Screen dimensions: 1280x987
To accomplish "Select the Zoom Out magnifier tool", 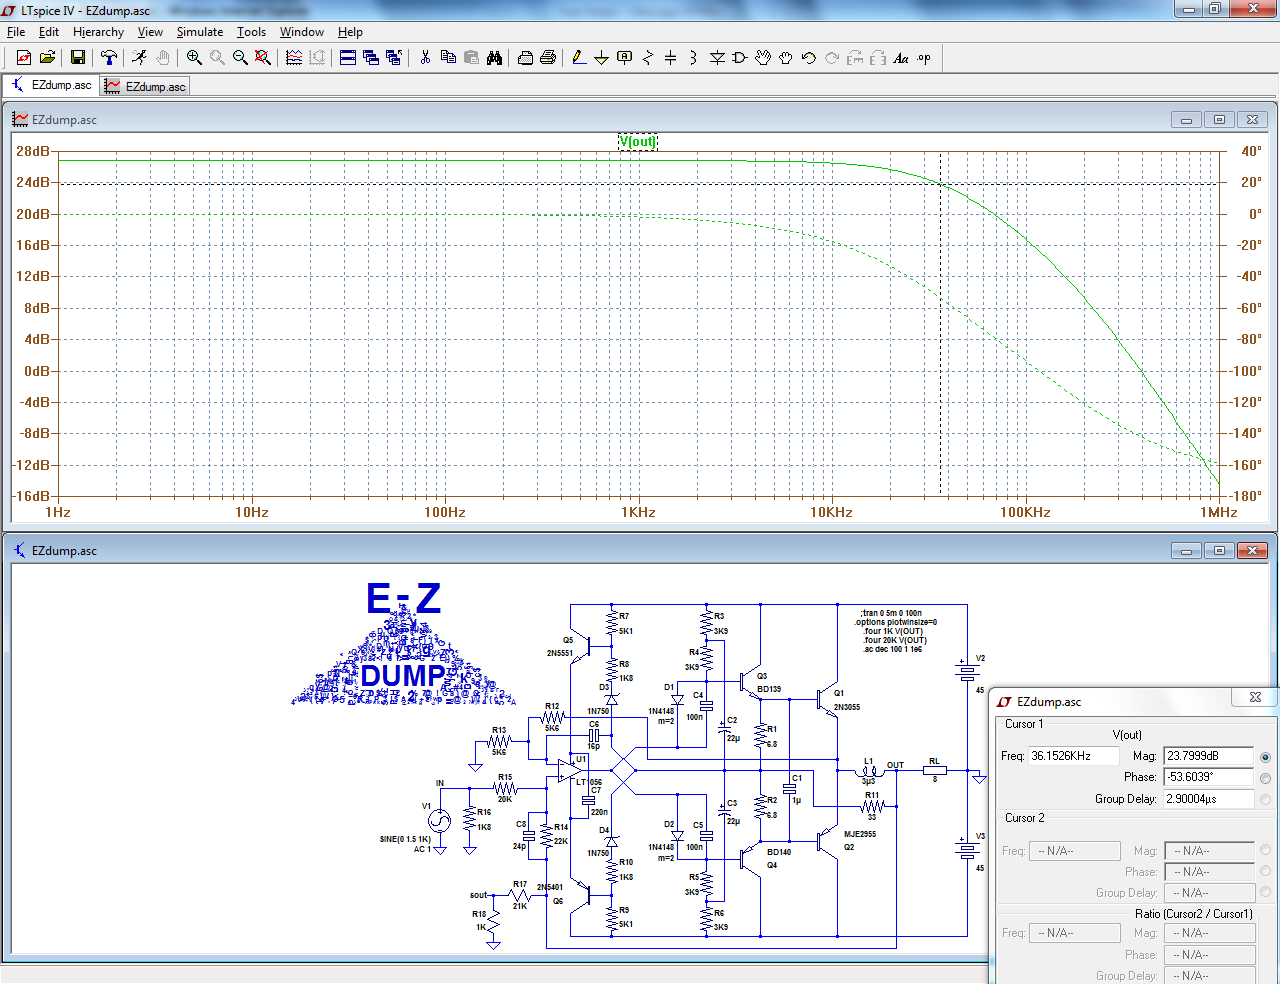I will pyautogui.click(x=240, y=58).
